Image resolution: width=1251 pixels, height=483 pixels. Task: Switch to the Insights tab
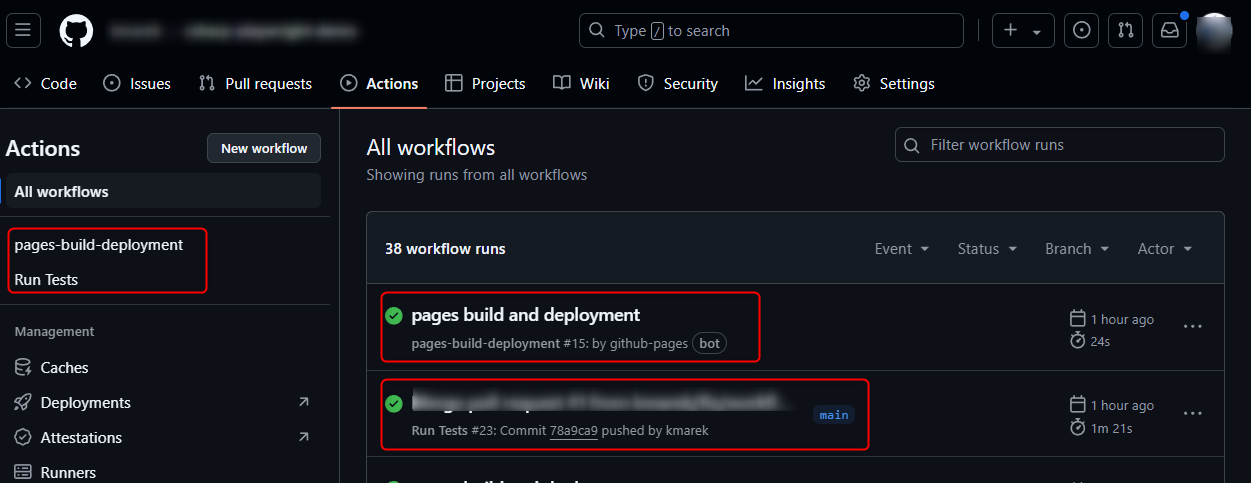tap(785, 84)
